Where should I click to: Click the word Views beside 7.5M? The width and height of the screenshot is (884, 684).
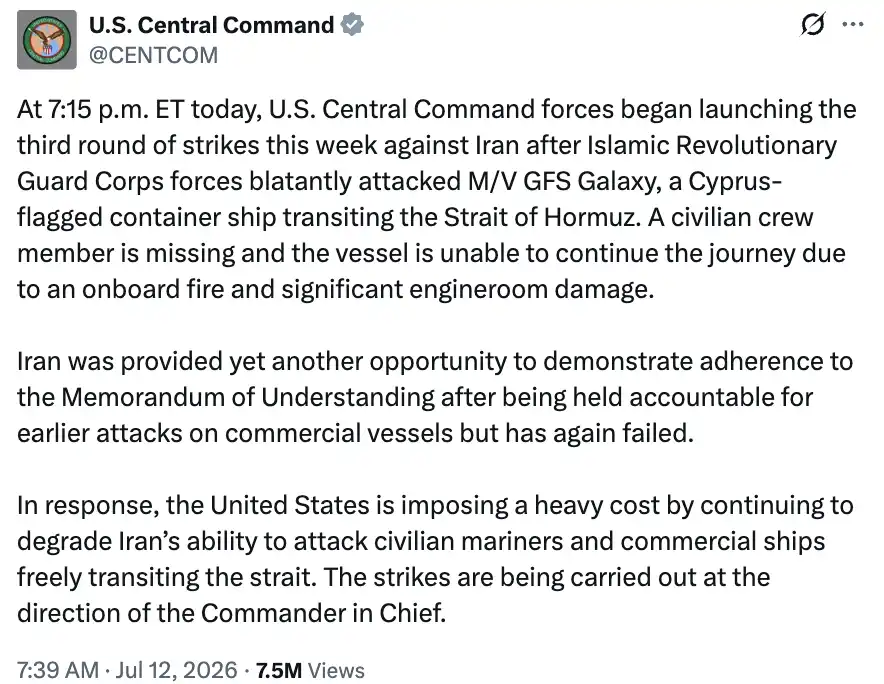tap(337, 670)
